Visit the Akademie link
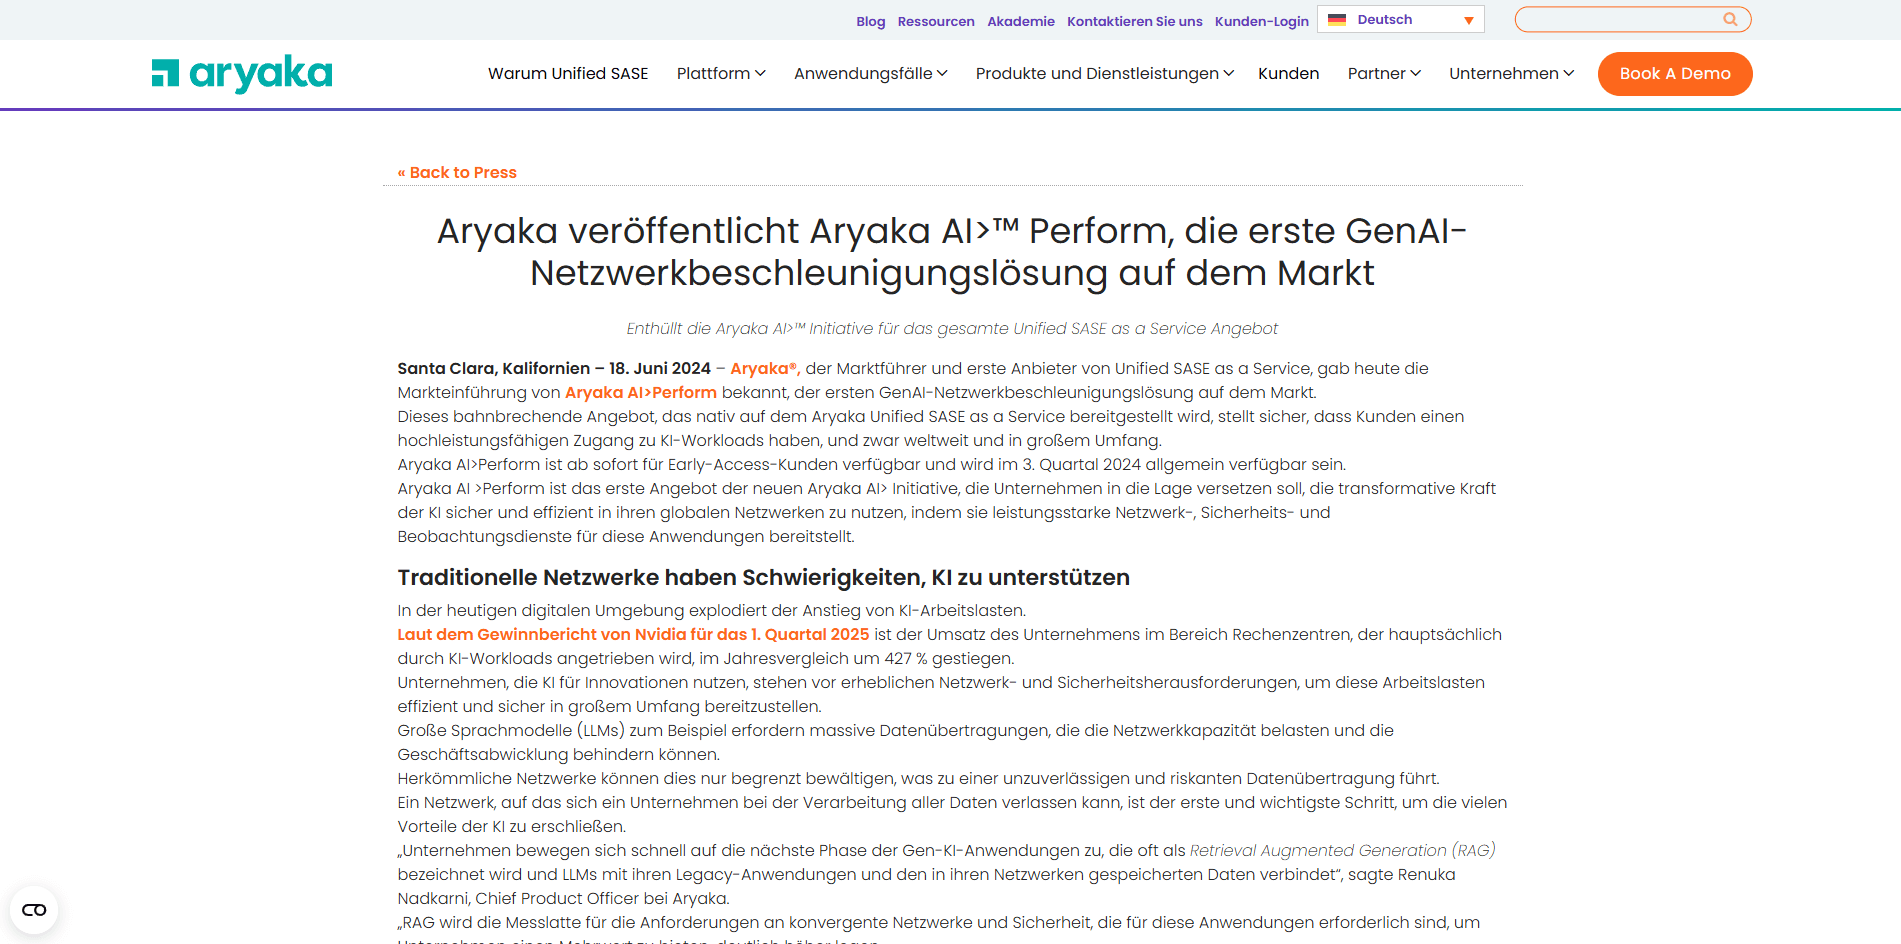This screenshot has width=1901, height=944. [1020, 21]
